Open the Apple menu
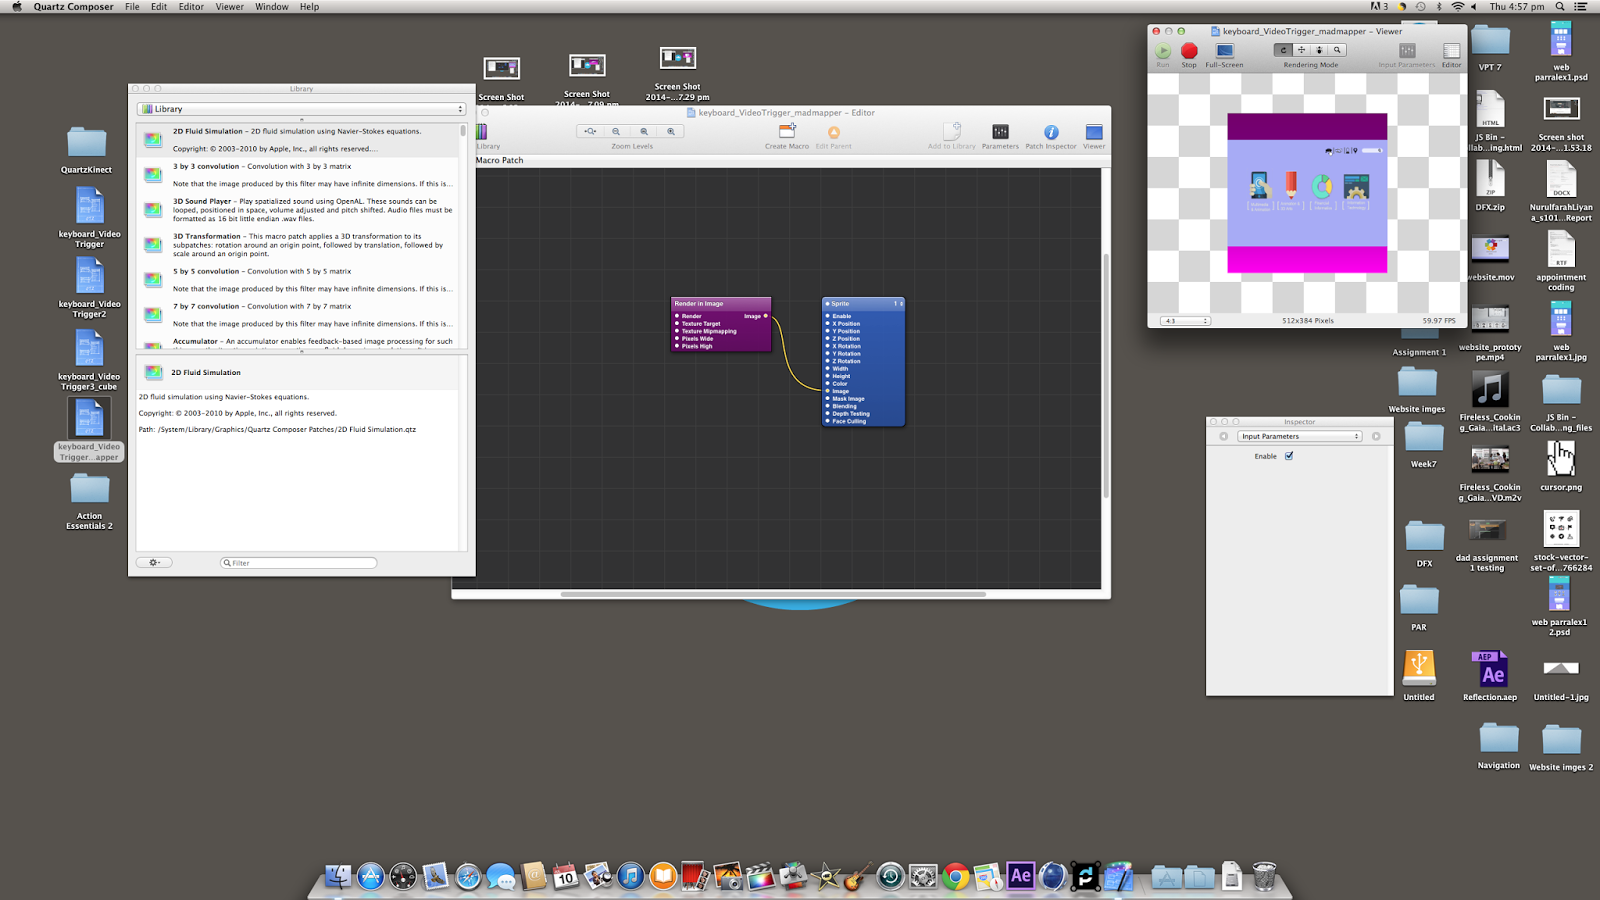The height and width of the screenshot is (900, 1600). point(16,6)
